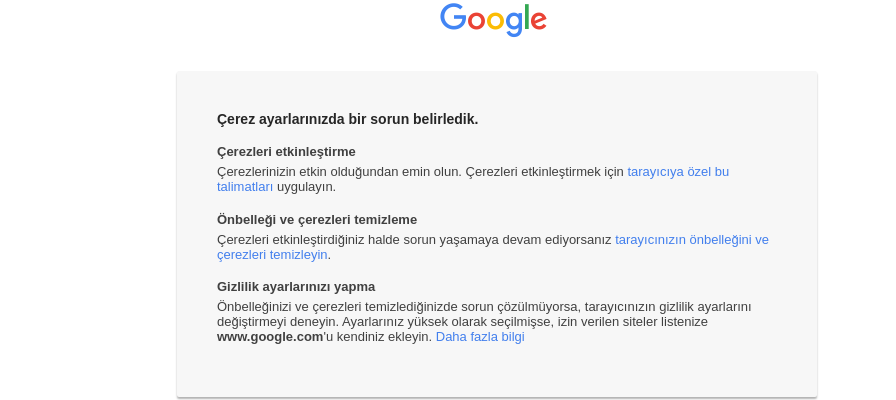Open 'tarayıcınızın önbelleğini ve' link
Viewport: 896px width, 400px height.
coord(692,239)
